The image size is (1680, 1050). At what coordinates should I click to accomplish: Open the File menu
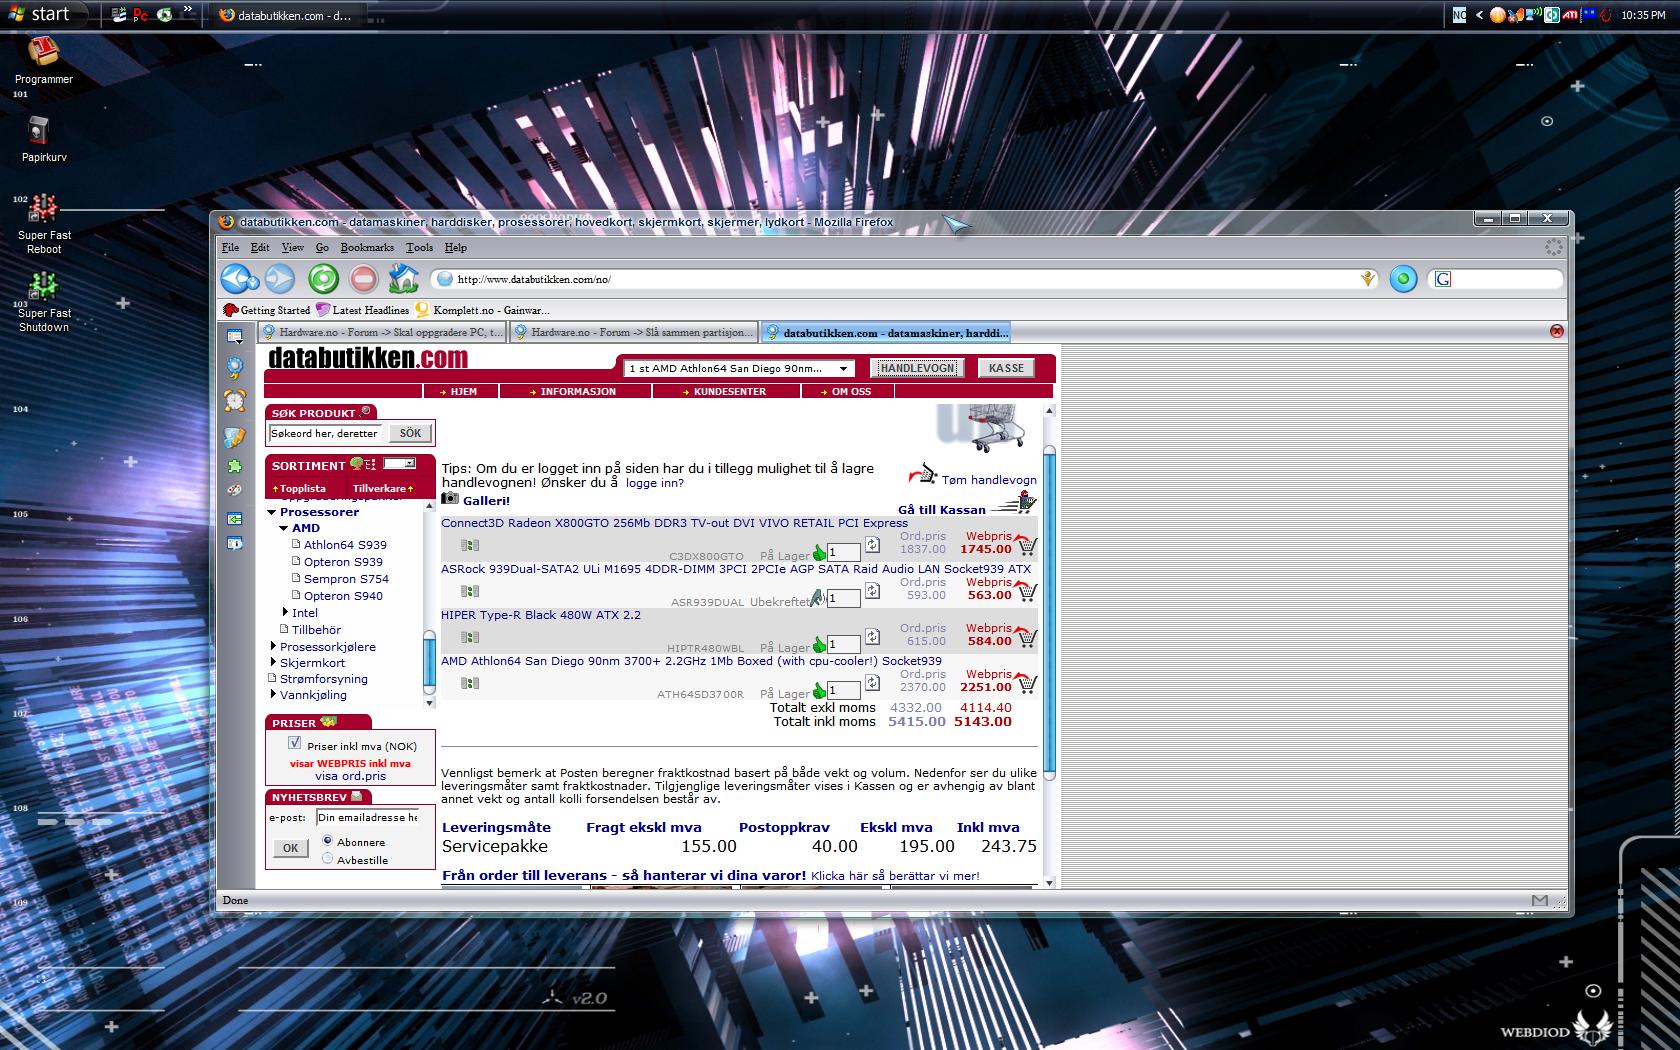pyautogui.click(x=230, y=247)
